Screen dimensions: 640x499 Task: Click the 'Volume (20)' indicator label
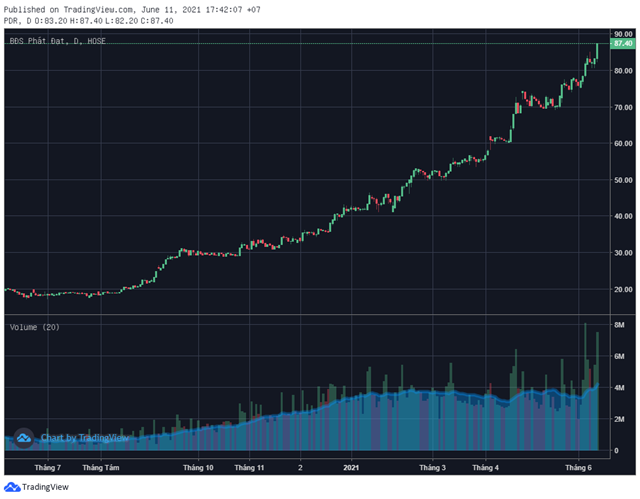point(35,327)
